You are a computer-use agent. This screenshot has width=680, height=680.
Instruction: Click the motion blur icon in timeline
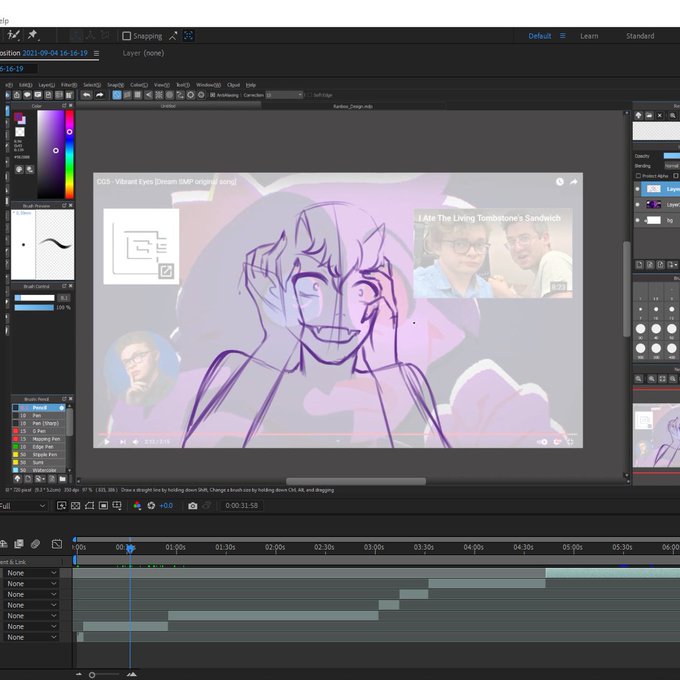point(36,544)
